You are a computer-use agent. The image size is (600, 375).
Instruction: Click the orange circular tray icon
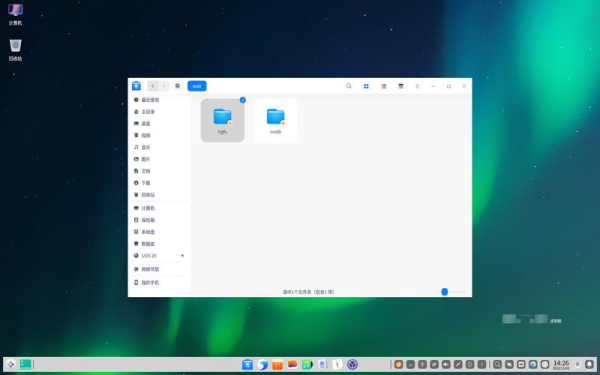(399, 364)
